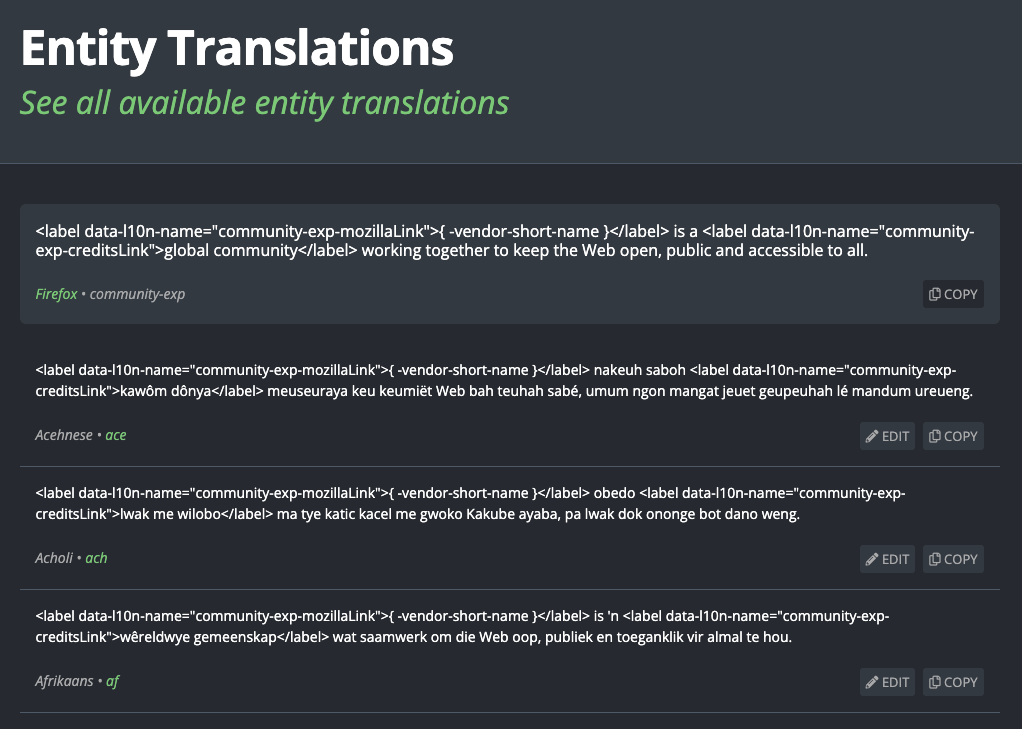Screen dimensions: 1022x729
Task: Click the pencil edit icon for Afrikaans
Action: pos(869,682)
